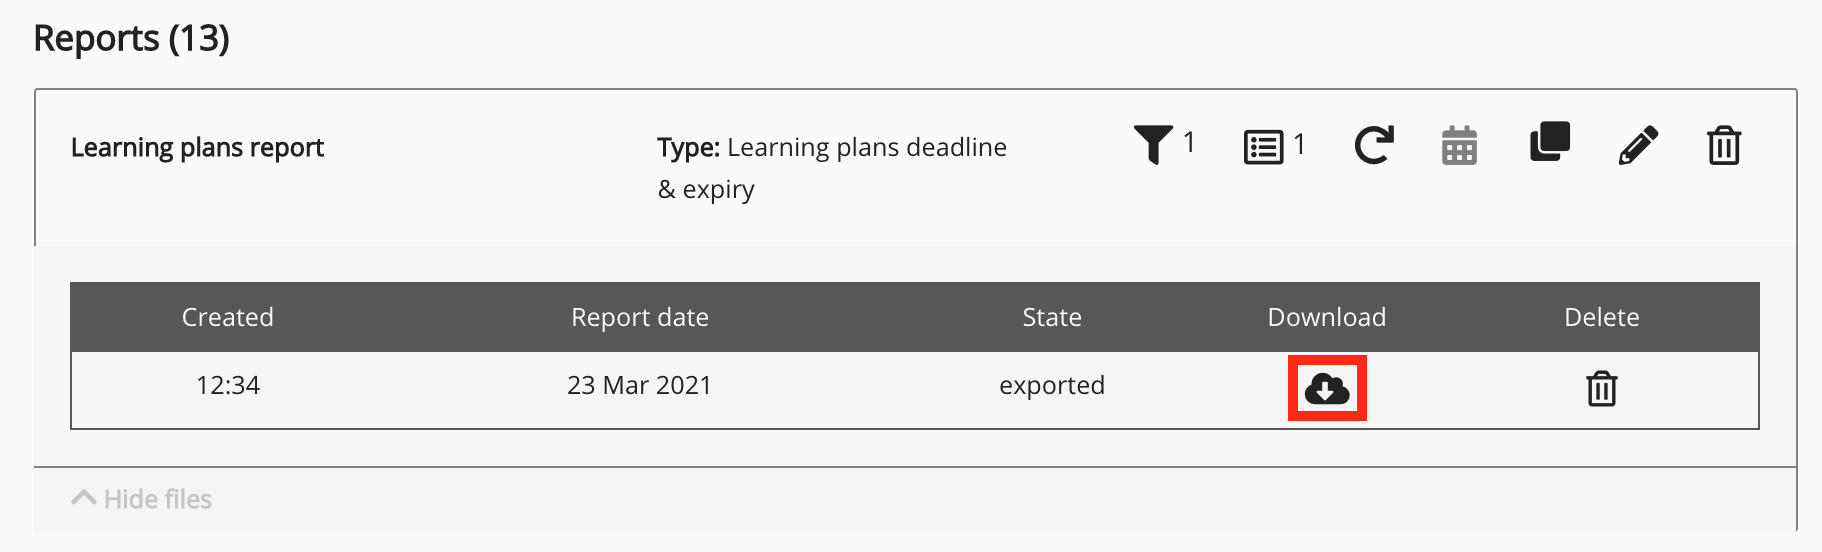Duplicate the Learning plans report

click(1549, 142)
